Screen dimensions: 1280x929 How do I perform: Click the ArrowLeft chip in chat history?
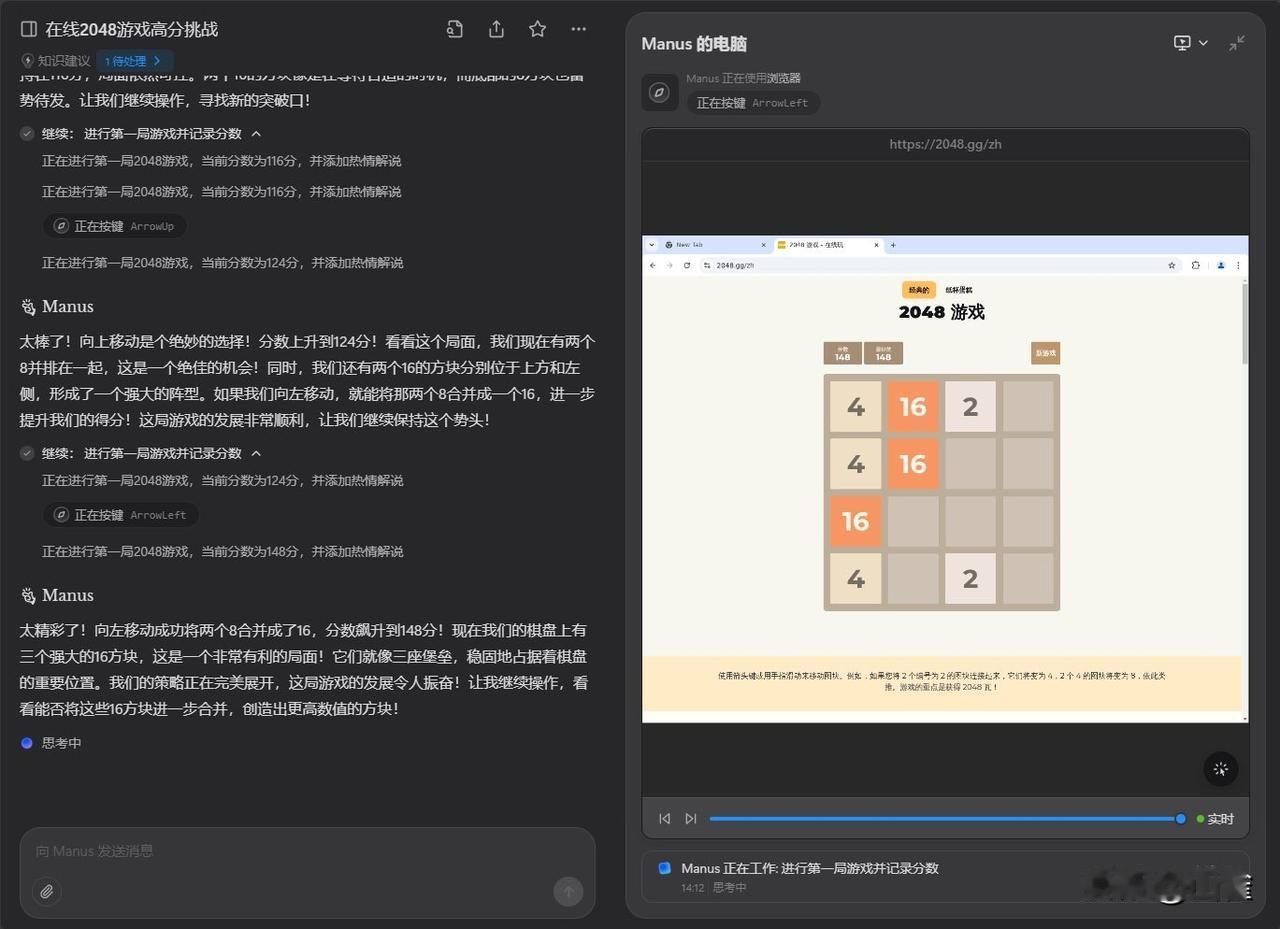121,515
